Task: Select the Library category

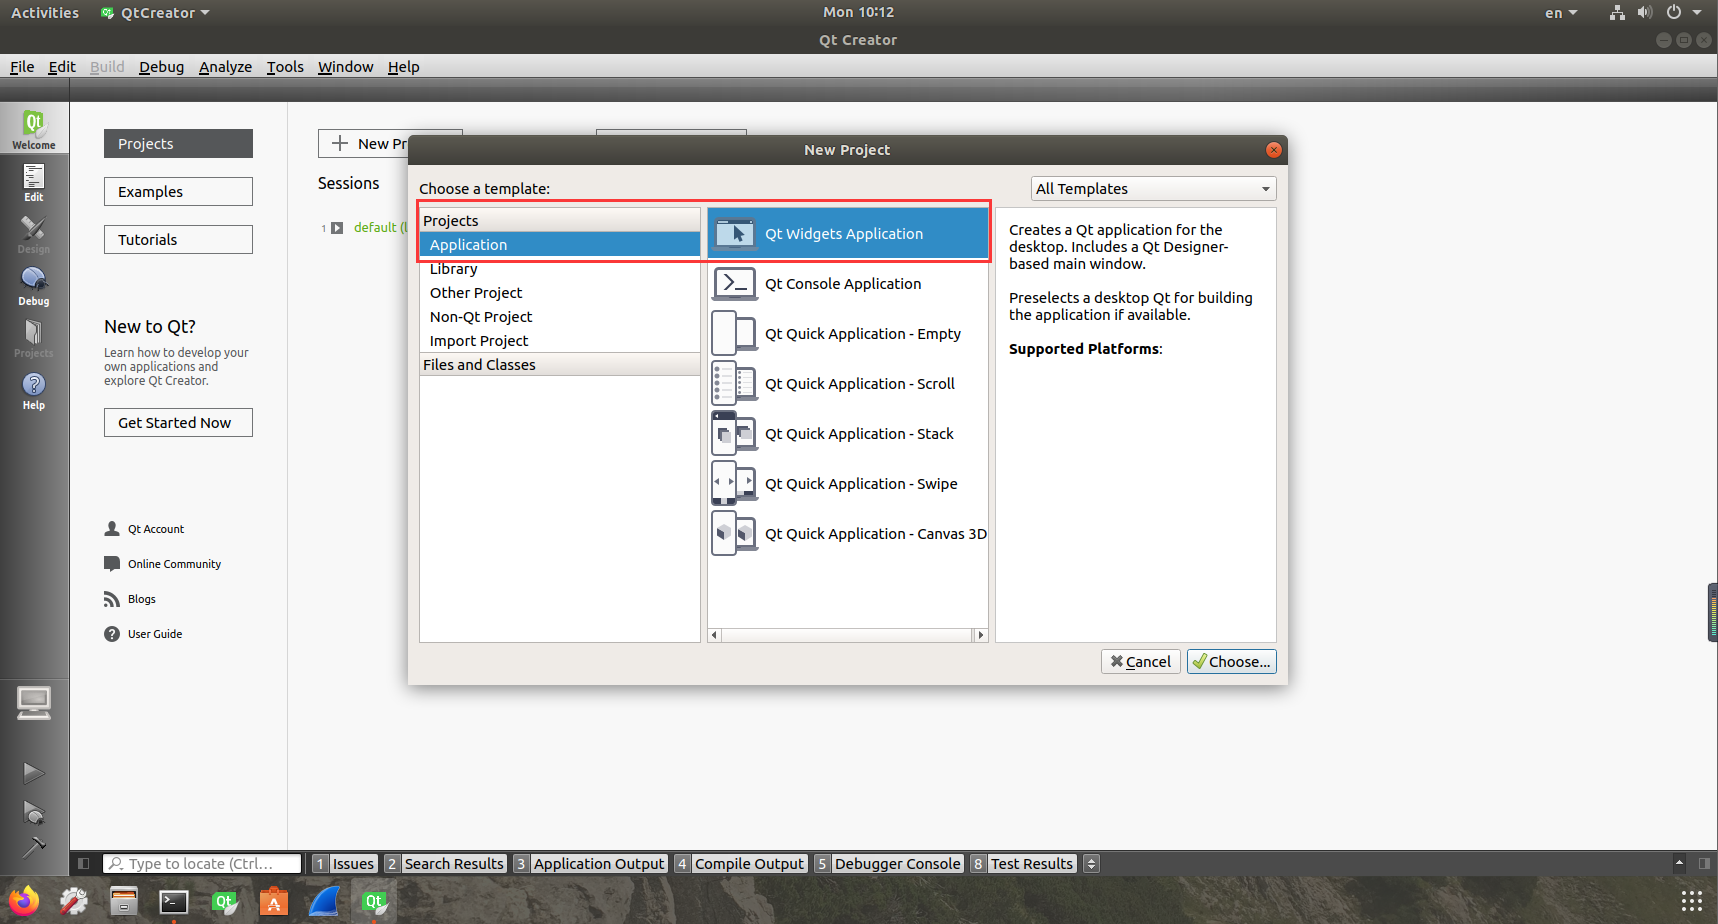Action: coord(560,269)
